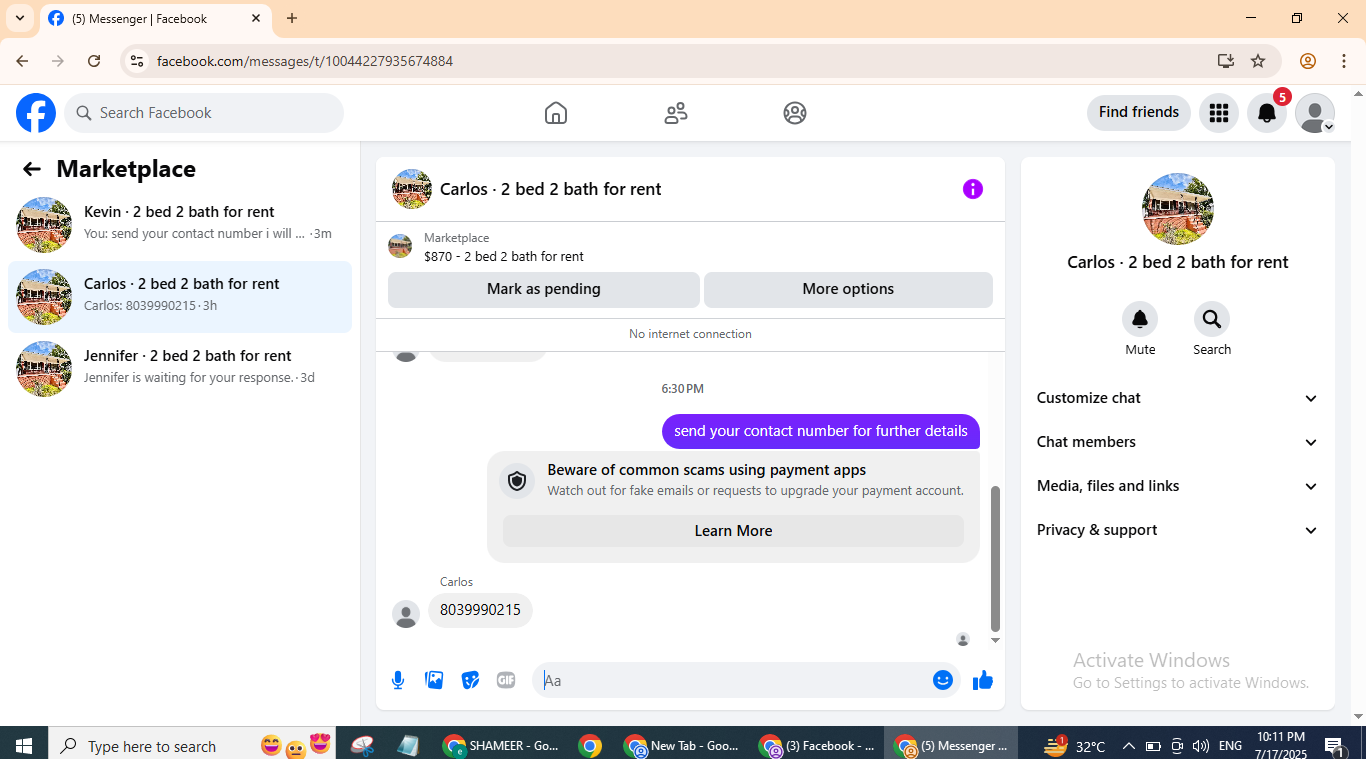Click the Windows taskbar search box
Image resolution: width=1366 pixels, height=759 pixels.
(194, 746)
